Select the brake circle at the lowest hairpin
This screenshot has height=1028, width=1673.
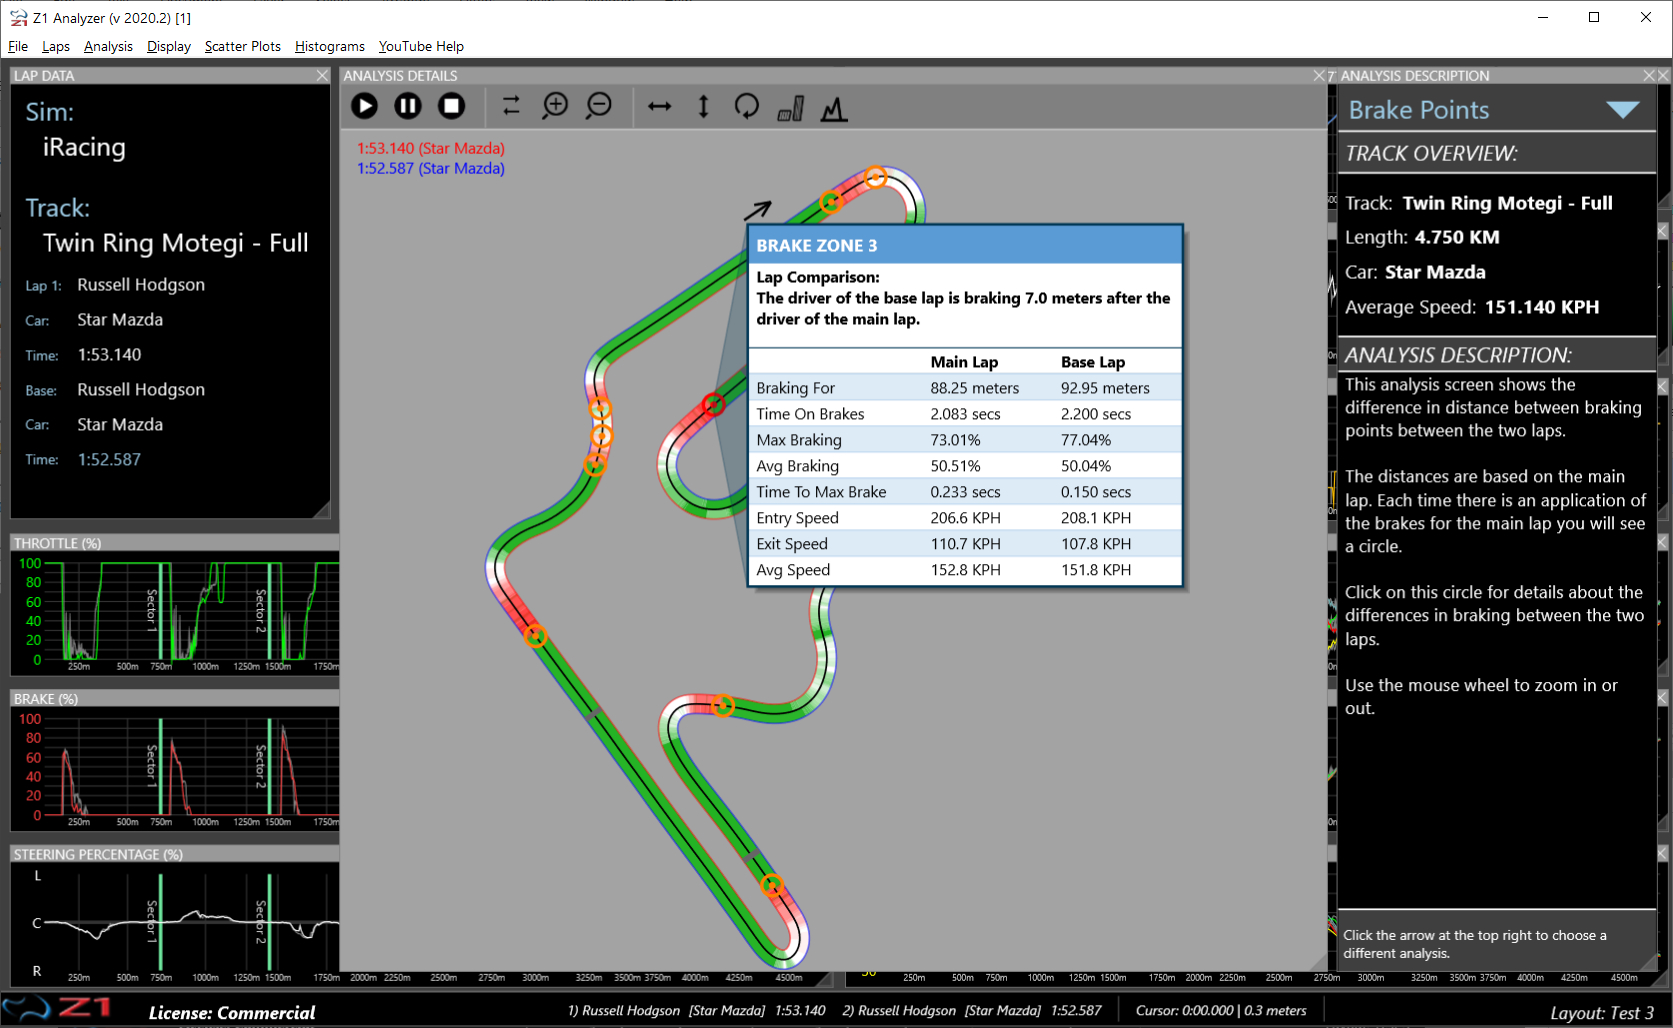pyautogui.click(x=771, y=885)
